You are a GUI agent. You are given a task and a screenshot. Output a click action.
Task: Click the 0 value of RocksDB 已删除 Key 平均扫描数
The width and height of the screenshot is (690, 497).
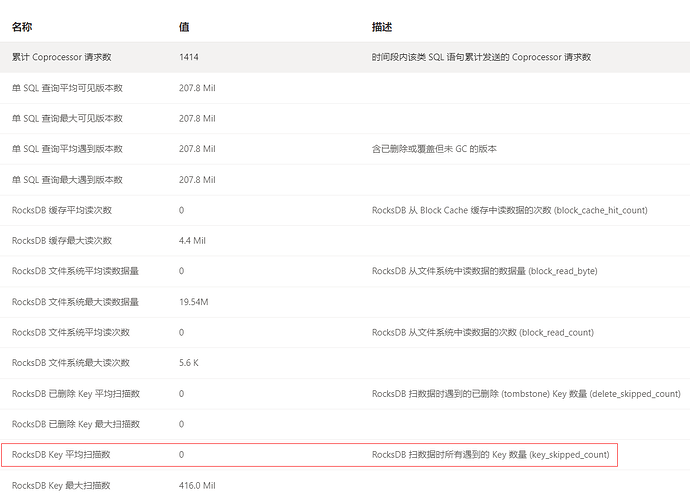(x=181, y=394)
